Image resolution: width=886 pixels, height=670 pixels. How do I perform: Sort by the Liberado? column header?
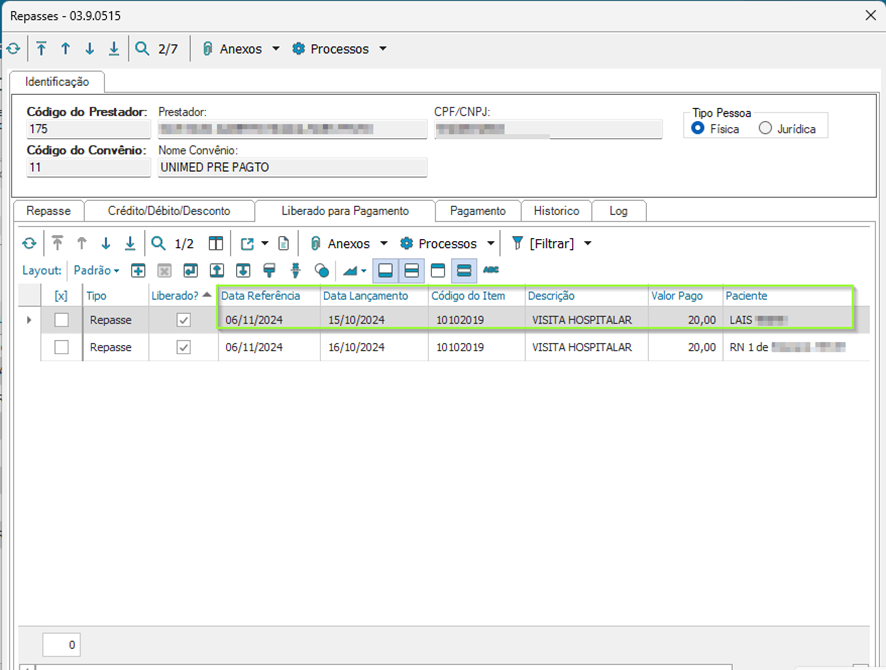click(182, 296)
